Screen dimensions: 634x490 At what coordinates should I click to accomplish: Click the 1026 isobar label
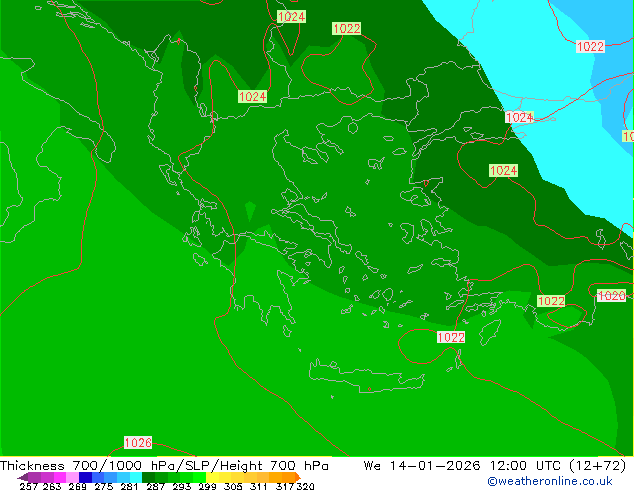tap(138, 443)
